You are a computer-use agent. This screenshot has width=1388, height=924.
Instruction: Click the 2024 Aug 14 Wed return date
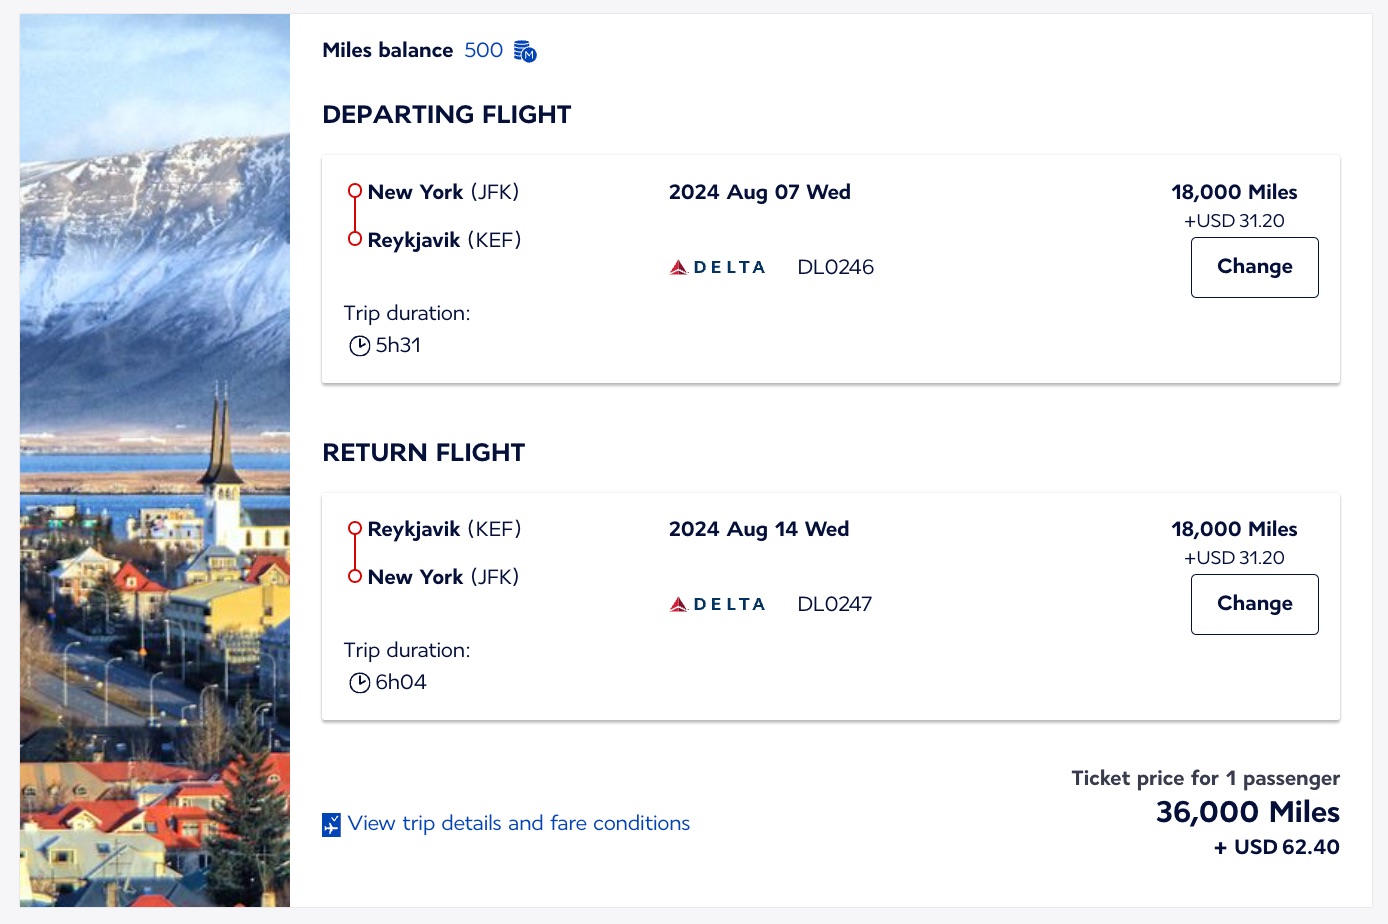point(758,529)
